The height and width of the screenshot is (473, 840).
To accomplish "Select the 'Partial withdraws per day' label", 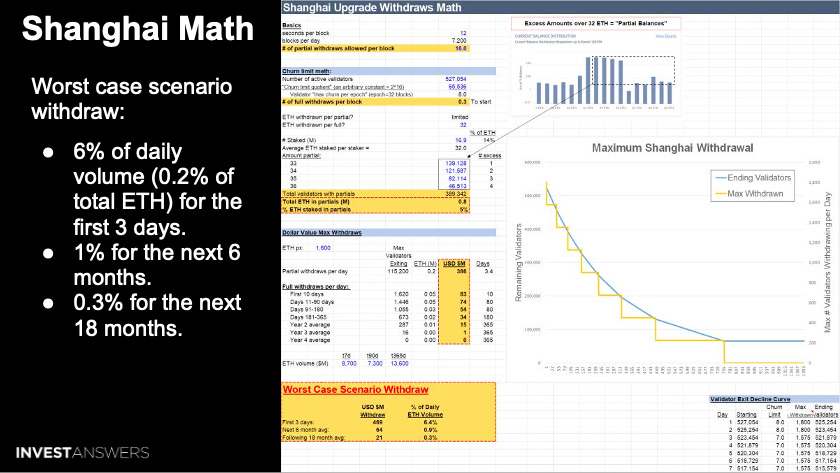I will click(x=315, y=272).
